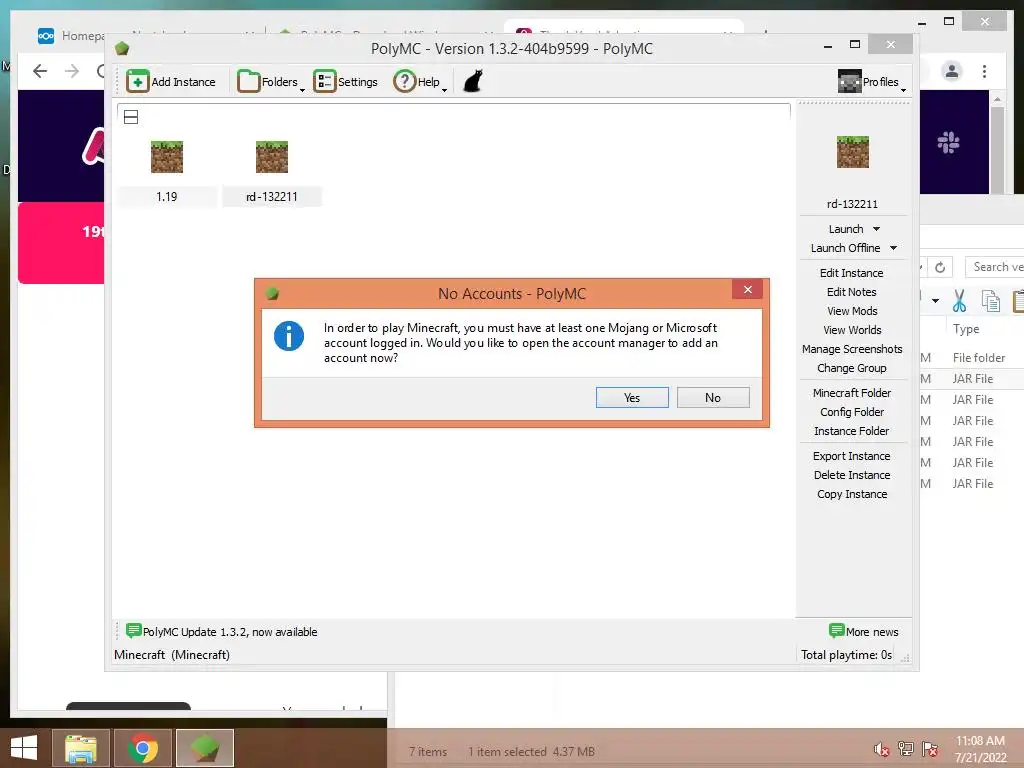Click the rd-132211 icon in side panel
This screenshot has height=768, width=1024.
(853, 152)
